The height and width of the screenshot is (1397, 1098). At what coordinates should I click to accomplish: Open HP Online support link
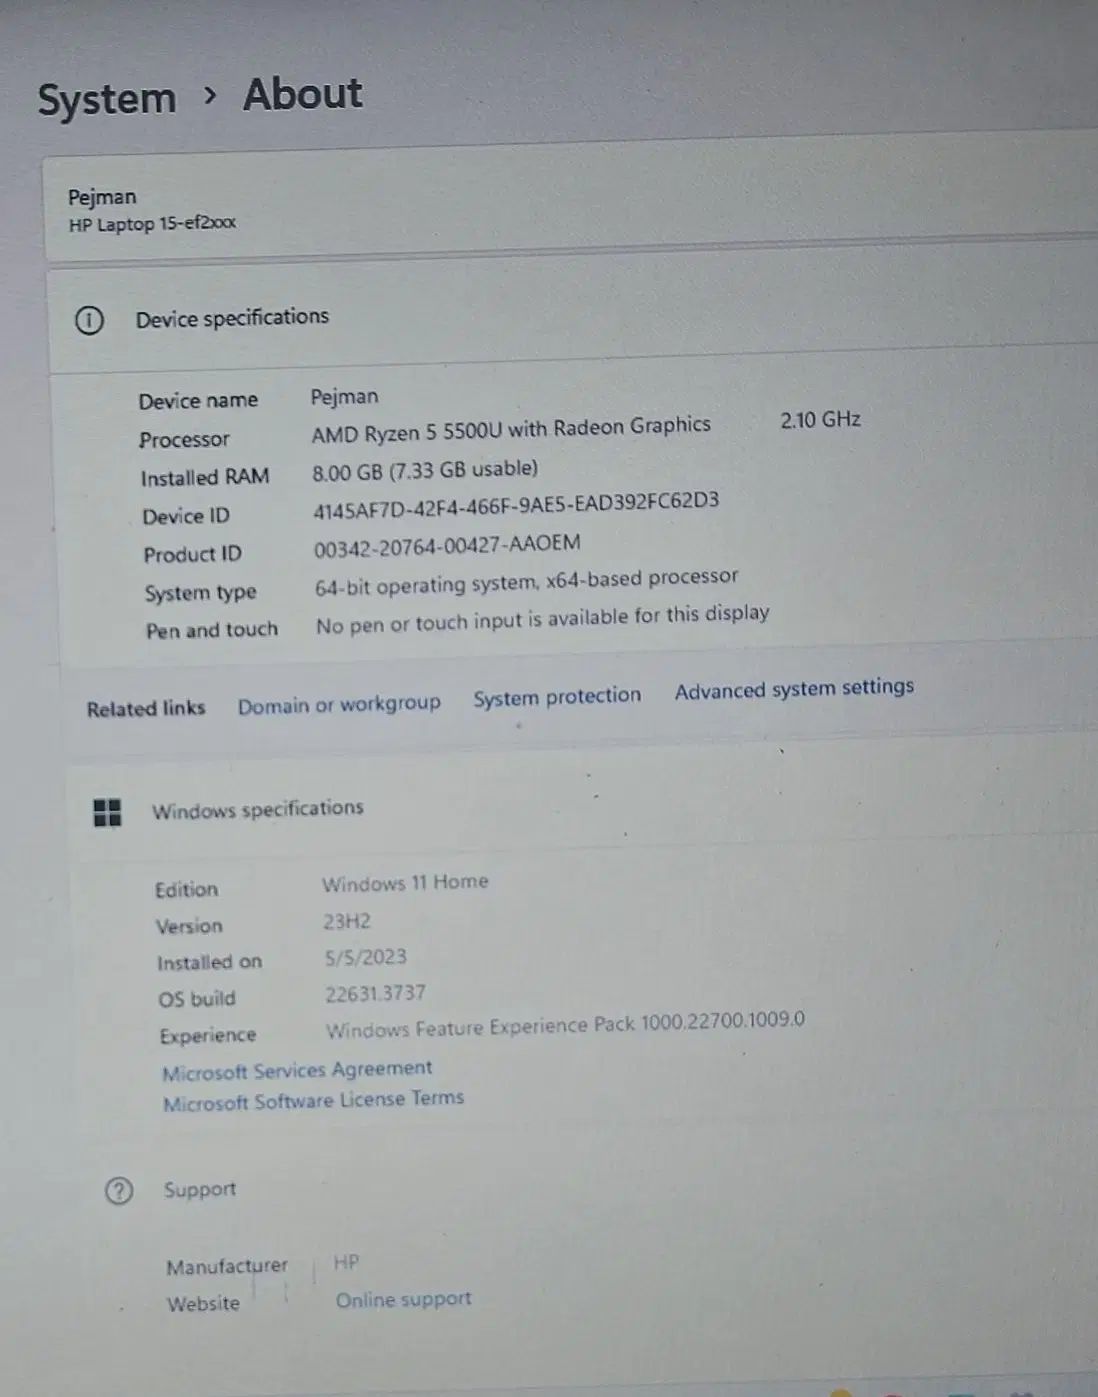click(403, 1300)
